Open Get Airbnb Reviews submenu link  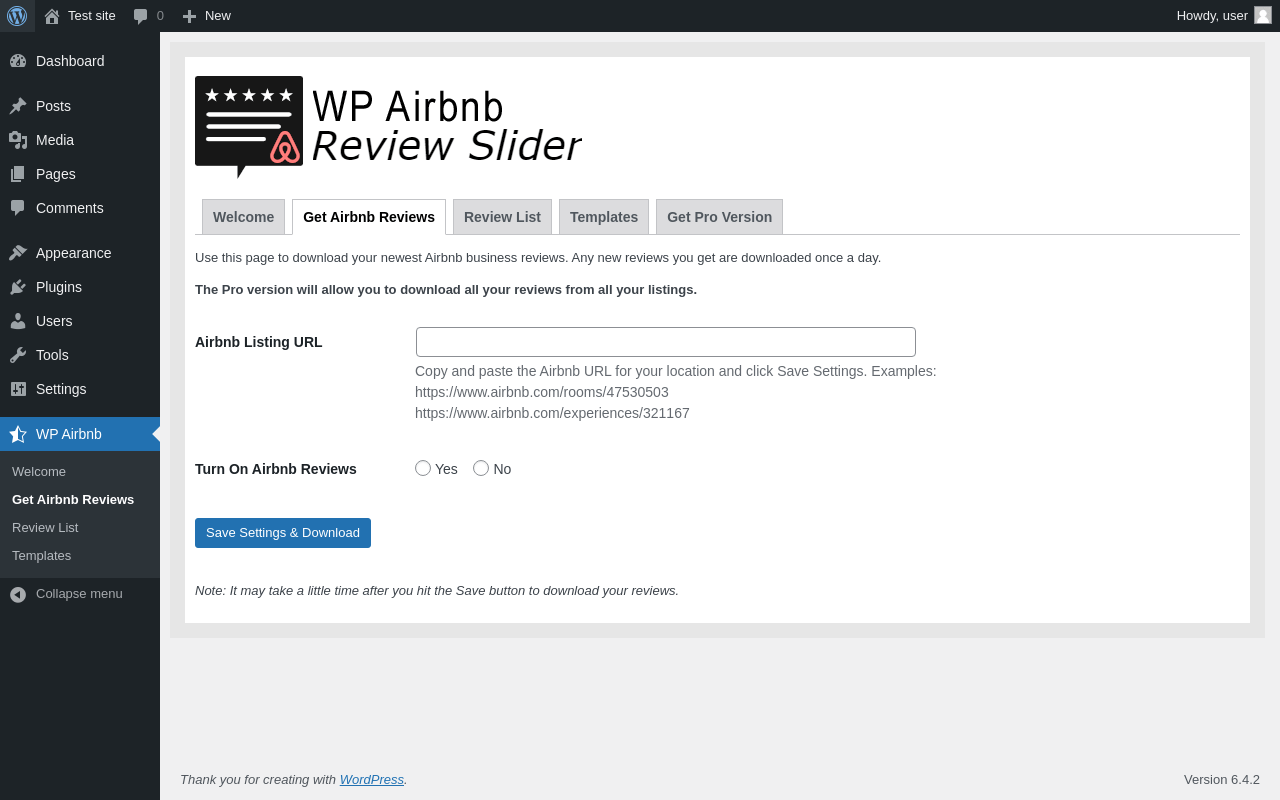pos(73,500)
